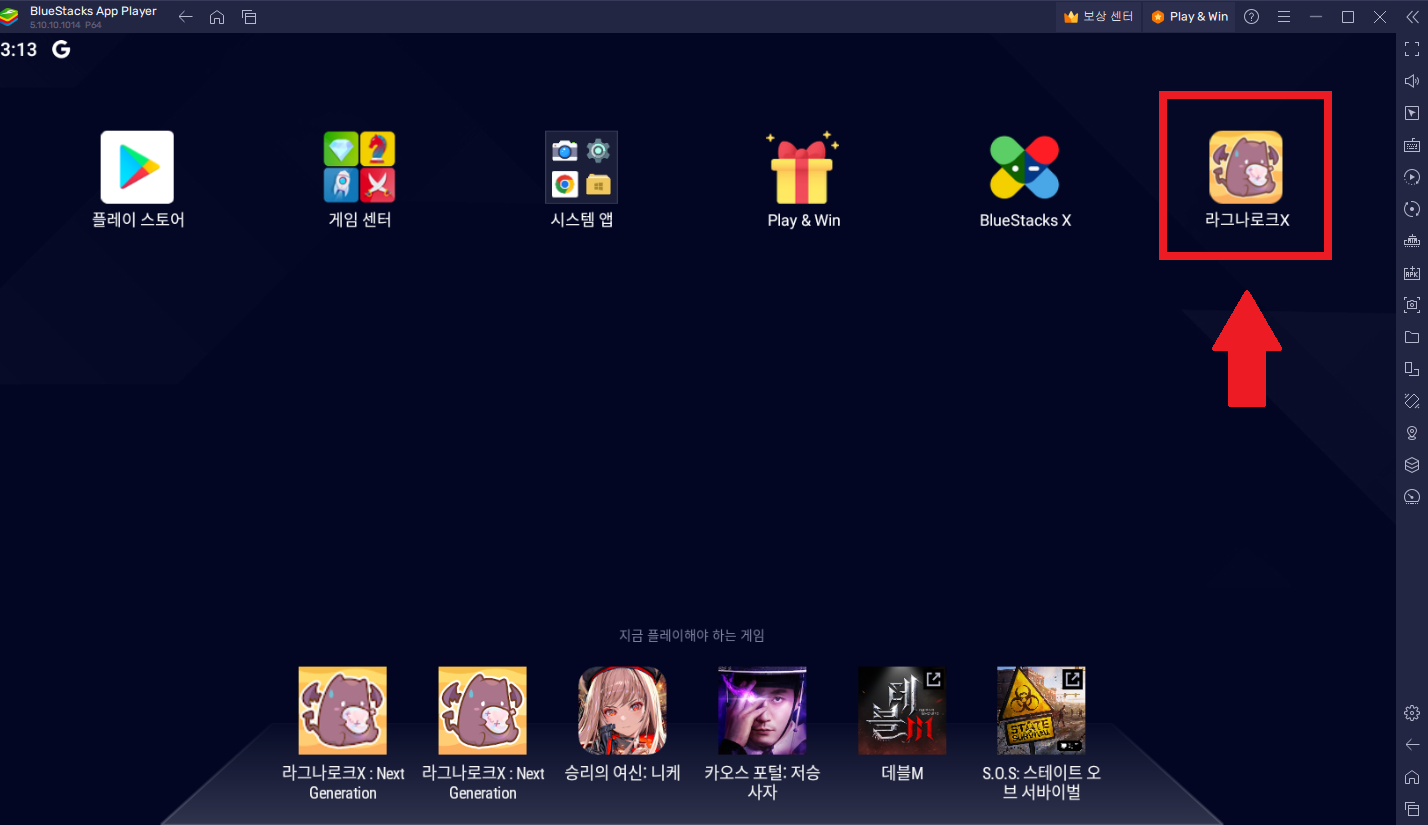Screen dimensions: 1428x825
Task: Open the hamburger menu
Action: pyautogui.click(x=1284, y=17)
